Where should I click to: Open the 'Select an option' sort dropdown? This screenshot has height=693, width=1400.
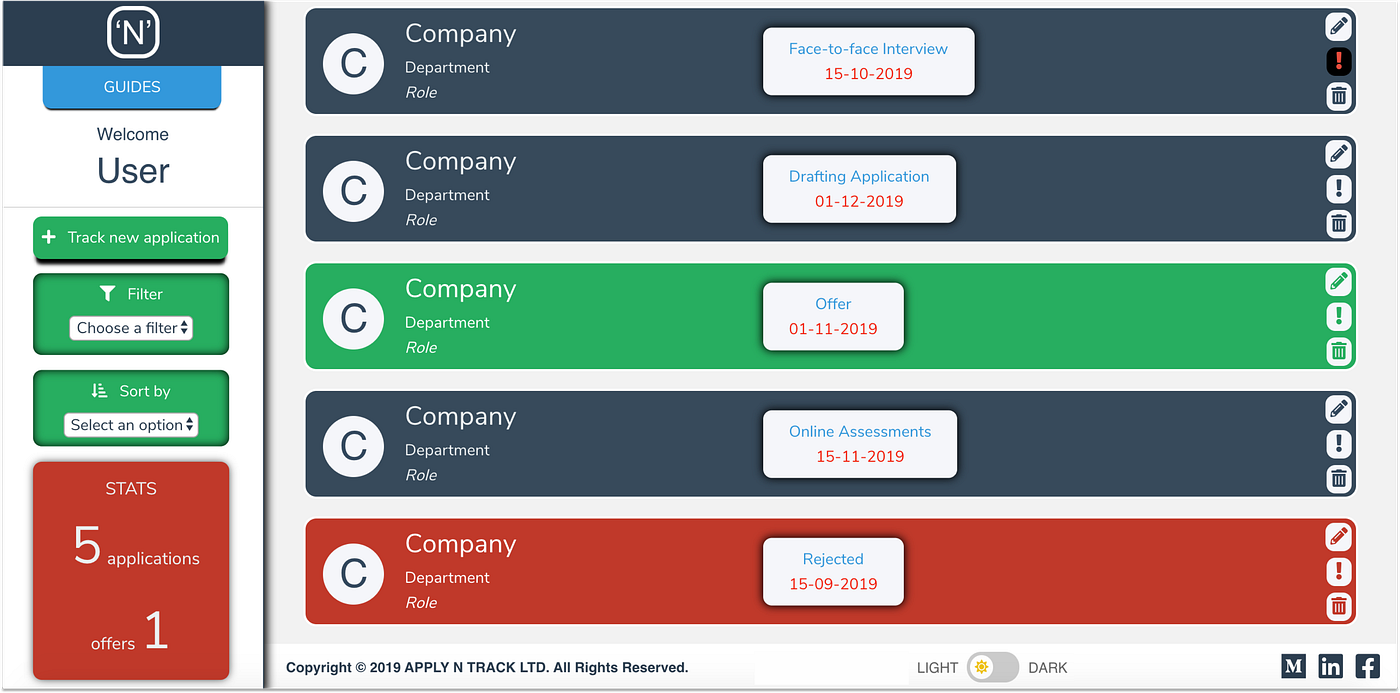[131, 424]
